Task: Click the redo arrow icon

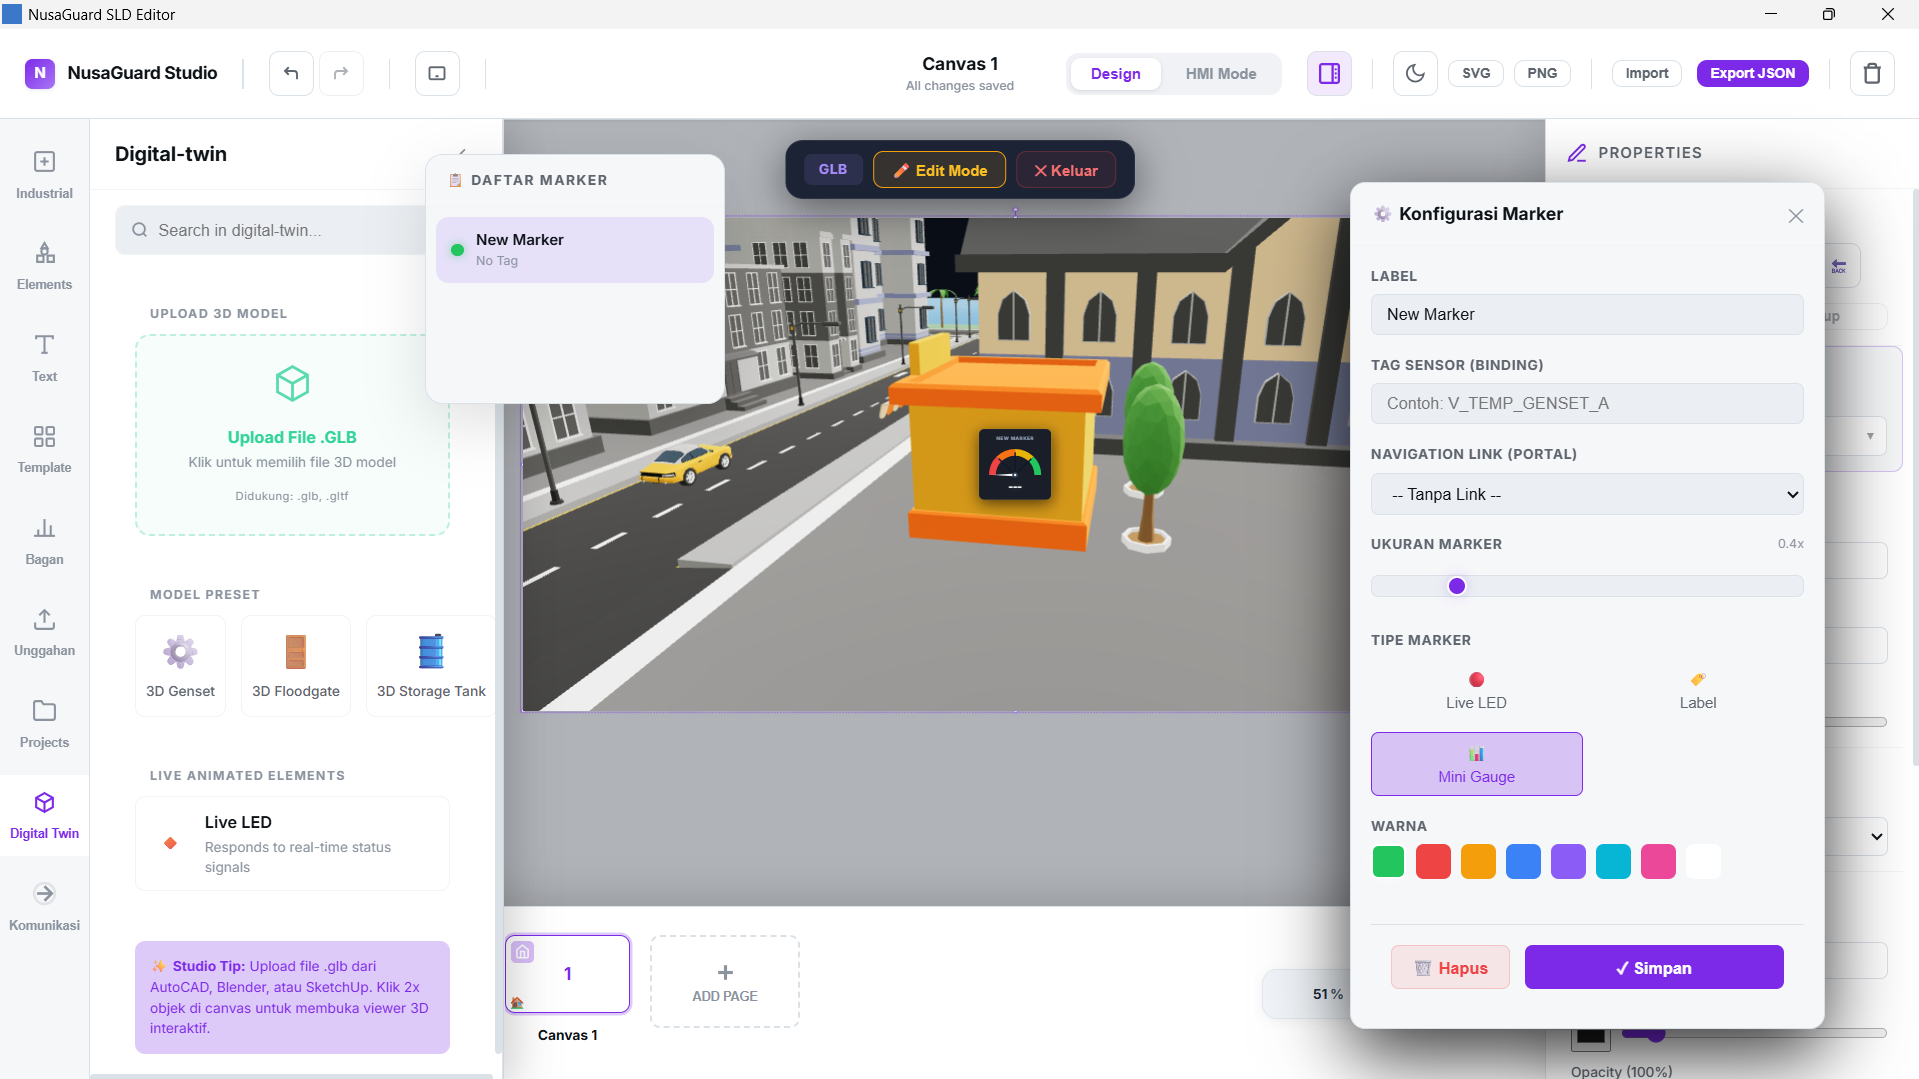Action: (341, 73)
